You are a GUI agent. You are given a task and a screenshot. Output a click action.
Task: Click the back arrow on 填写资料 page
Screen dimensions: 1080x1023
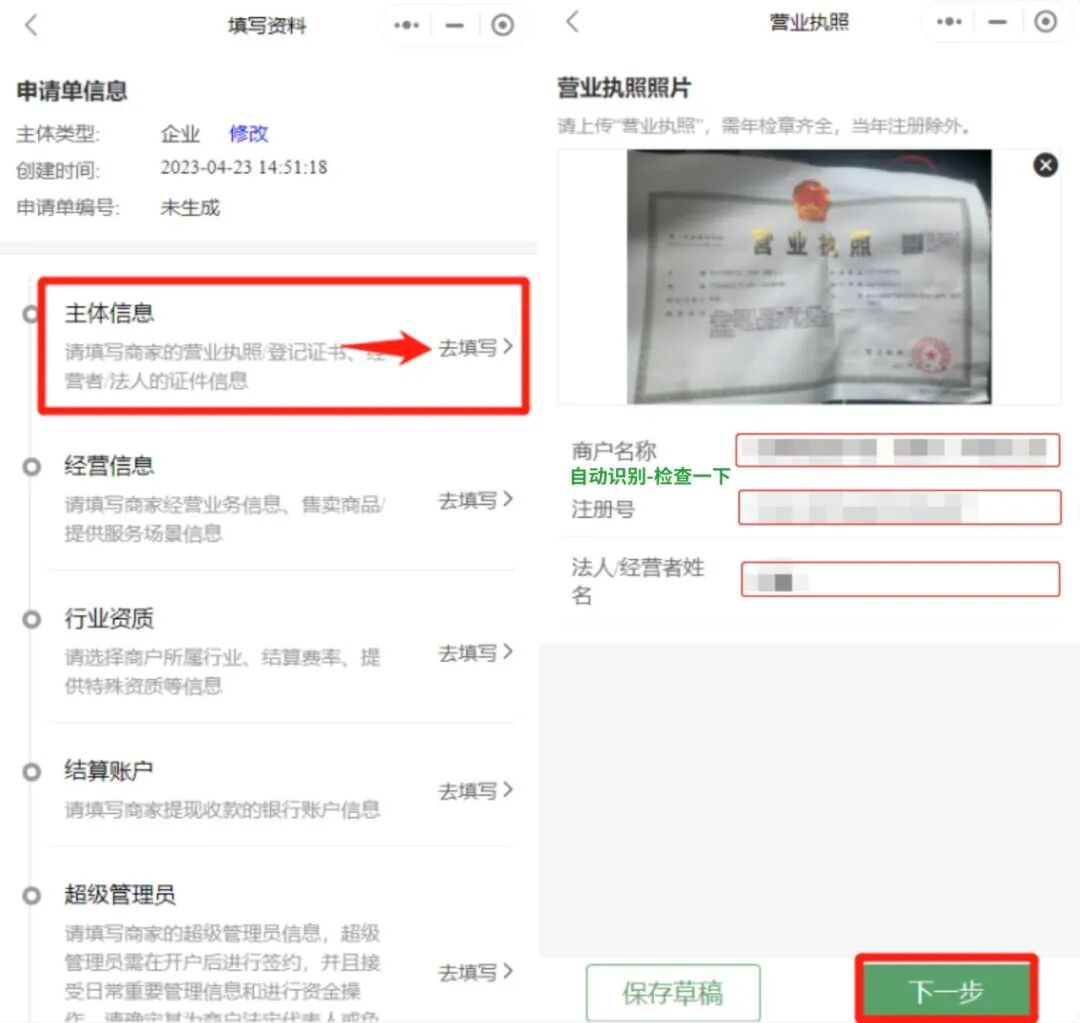click(x=31, y=24)
